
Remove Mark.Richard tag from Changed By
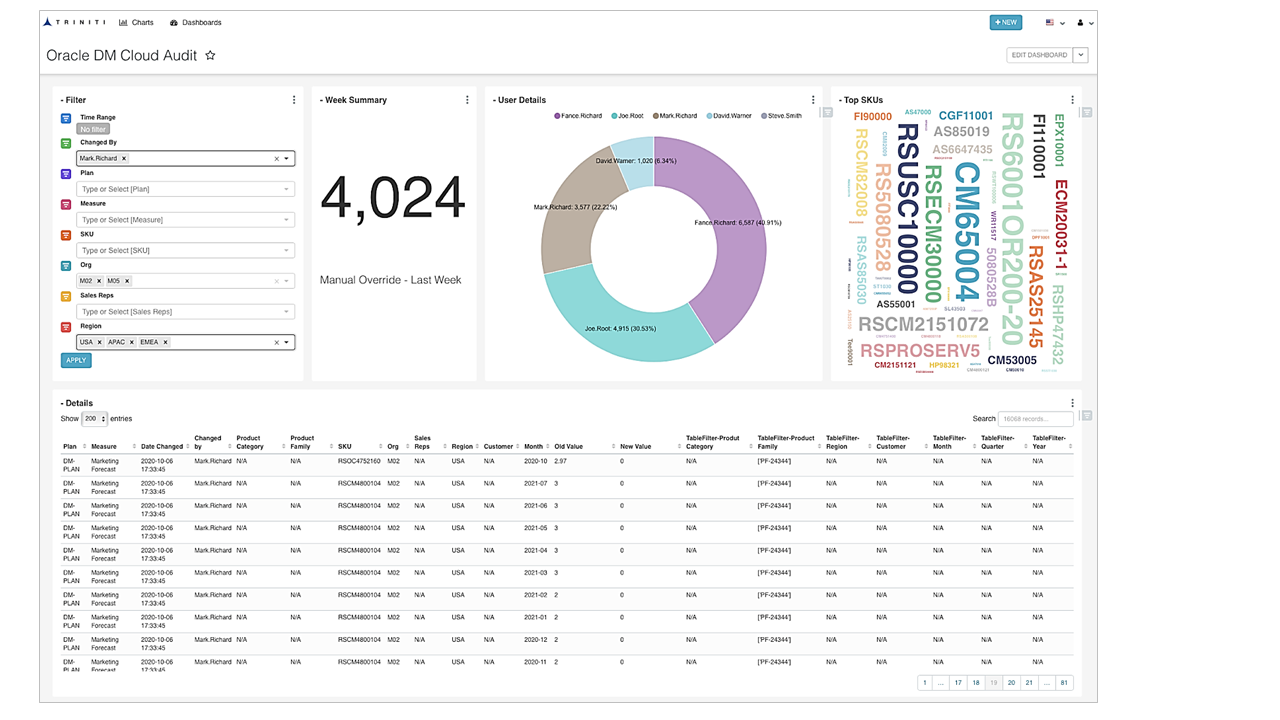tap(124, 159)
